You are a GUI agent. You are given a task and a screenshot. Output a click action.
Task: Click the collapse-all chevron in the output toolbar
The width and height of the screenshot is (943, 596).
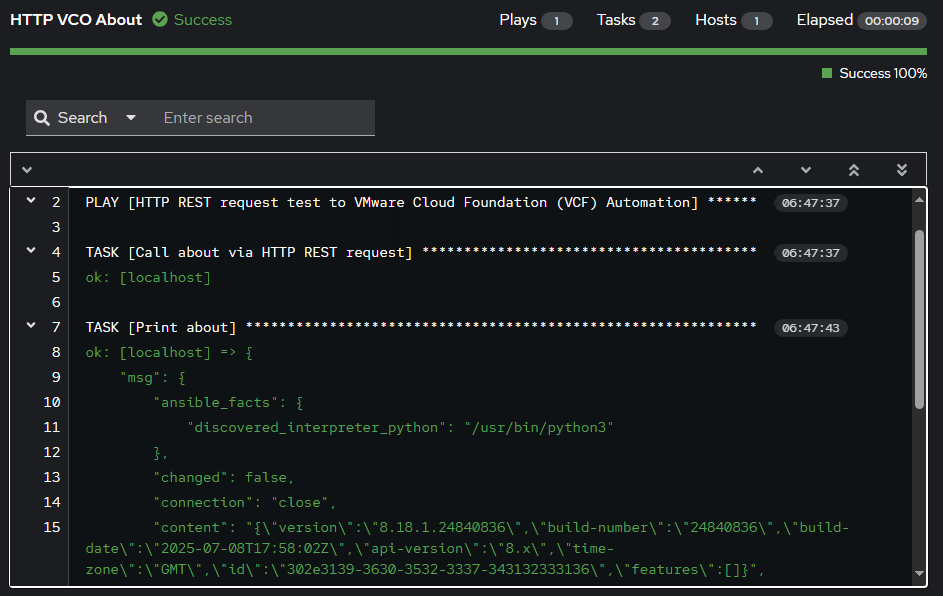click(28, 169)
